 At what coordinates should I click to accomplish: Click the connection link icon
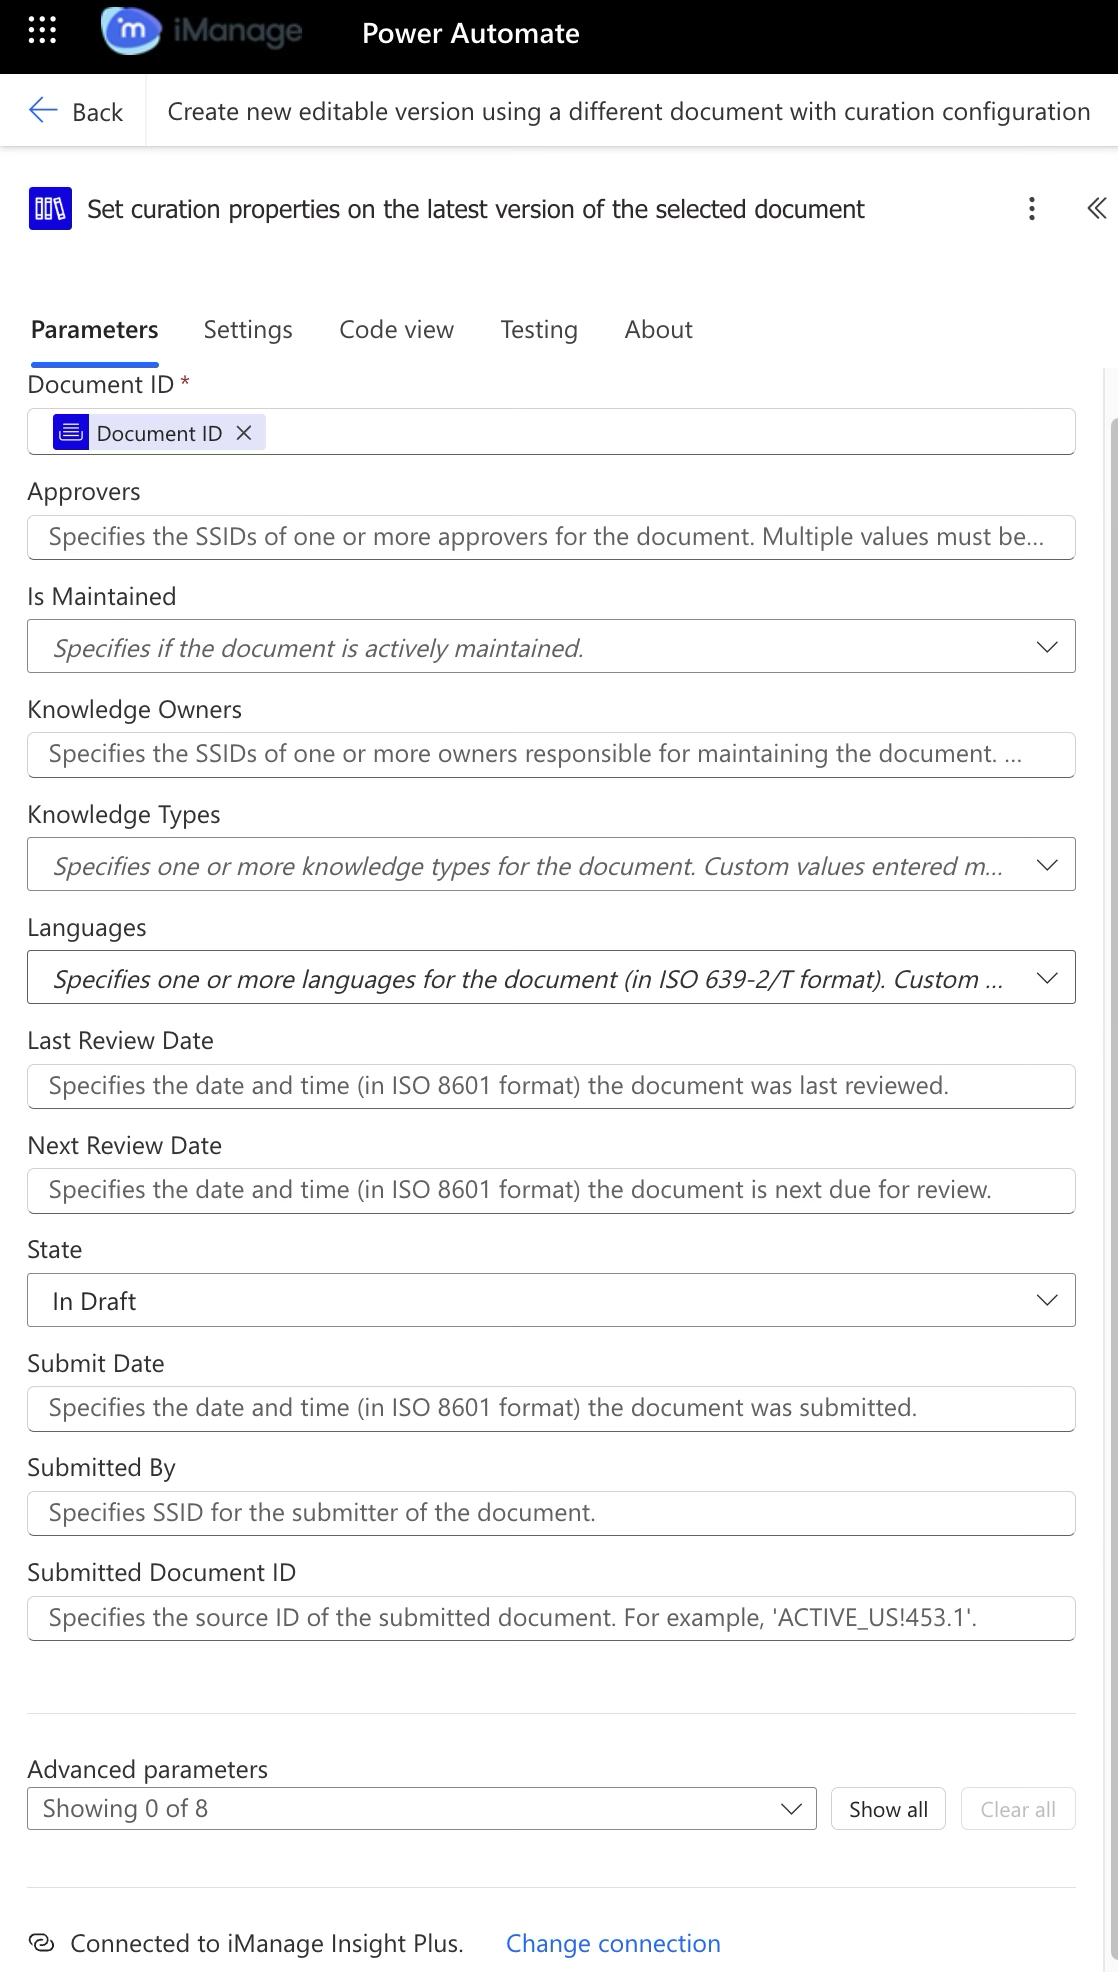41,1943
